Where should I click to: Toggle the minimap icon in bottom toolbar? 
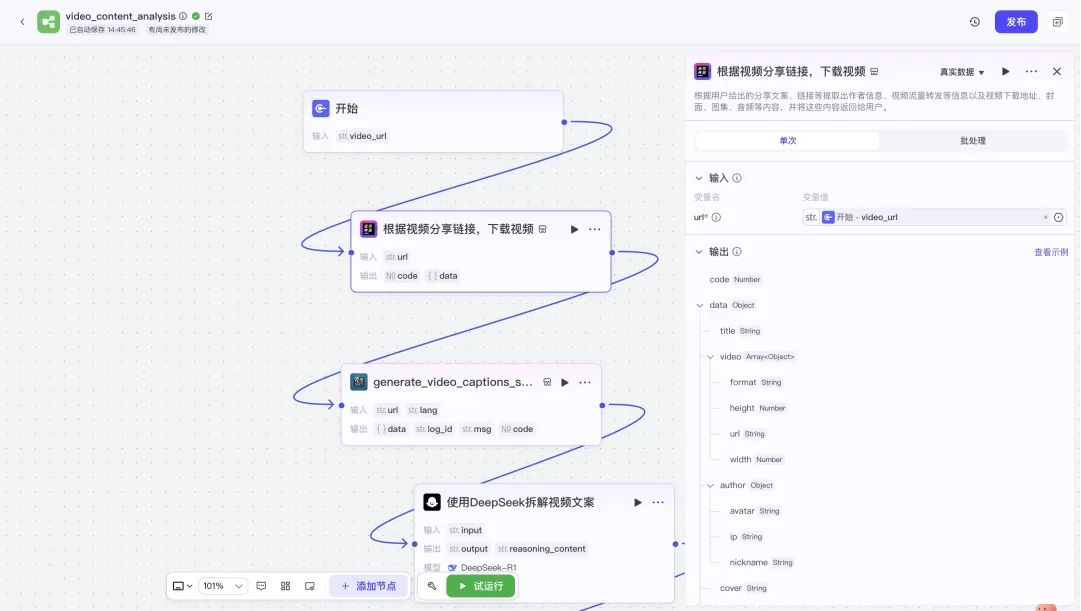[x=310, y=586]
